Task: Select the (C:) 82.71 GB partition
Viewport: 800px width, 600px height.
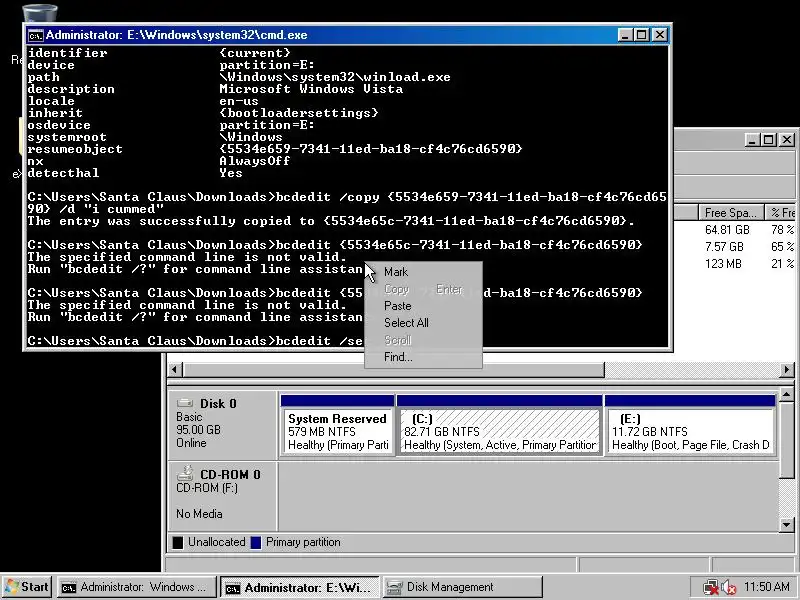Action: pyautogui.click(x=499, y=426)
